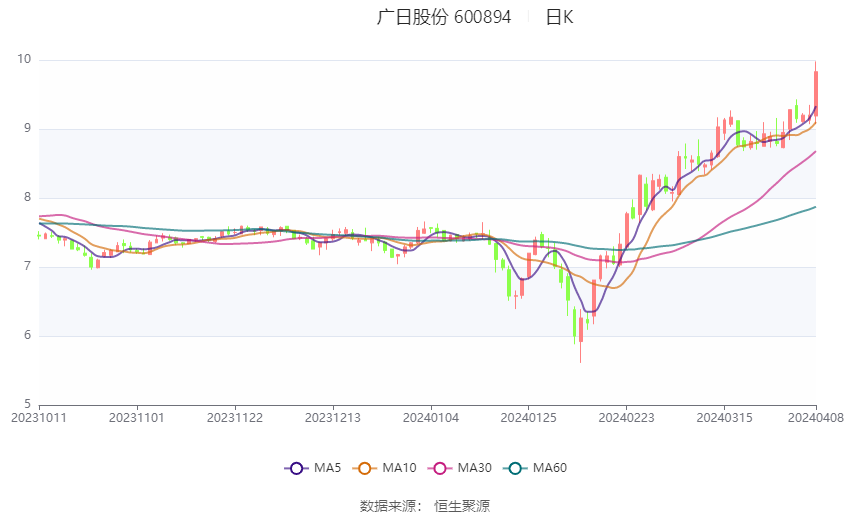Click the 20231122 x-axis date label
This screenshot has height=518, width=850.
235,418
